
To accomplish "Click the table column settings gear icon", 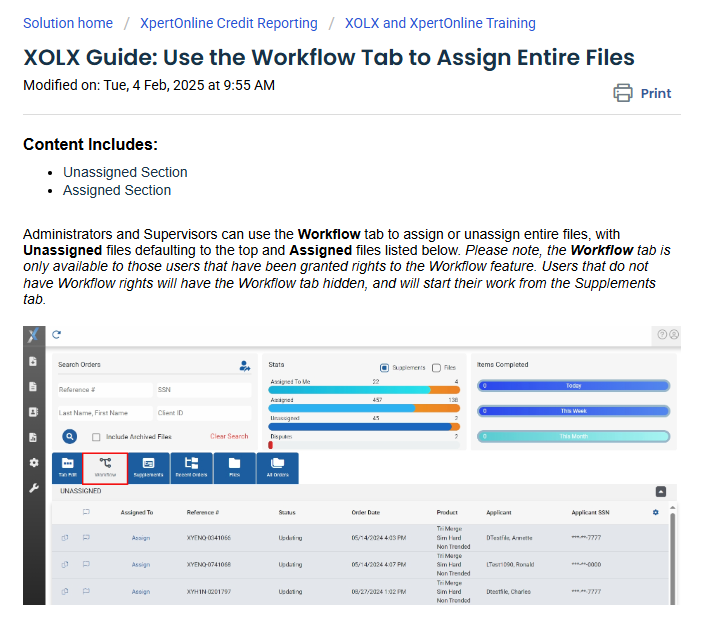I will [656, 512].
